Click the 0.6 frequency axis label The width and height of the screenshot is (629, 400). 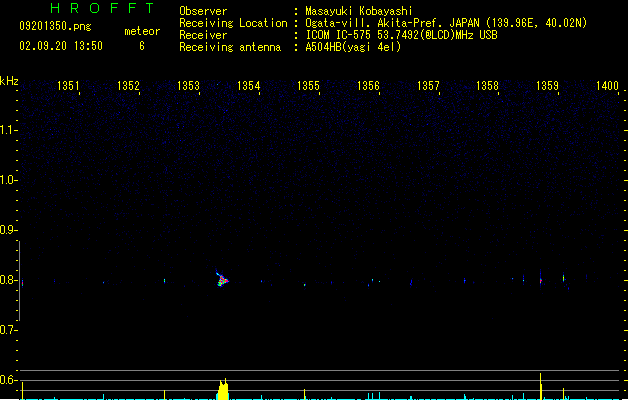(x=8, y=380)
